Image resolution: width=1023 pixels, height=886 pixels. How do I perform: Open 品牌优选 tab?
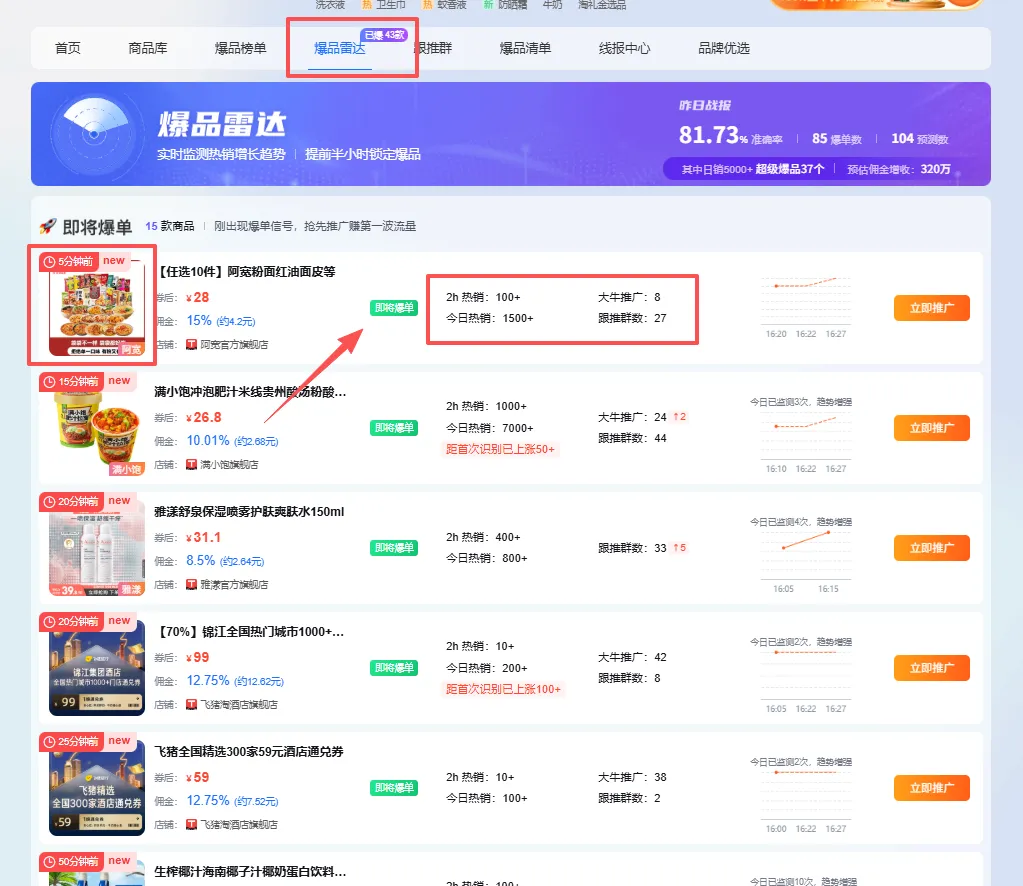pyautogui.click(x=724, y=48)
